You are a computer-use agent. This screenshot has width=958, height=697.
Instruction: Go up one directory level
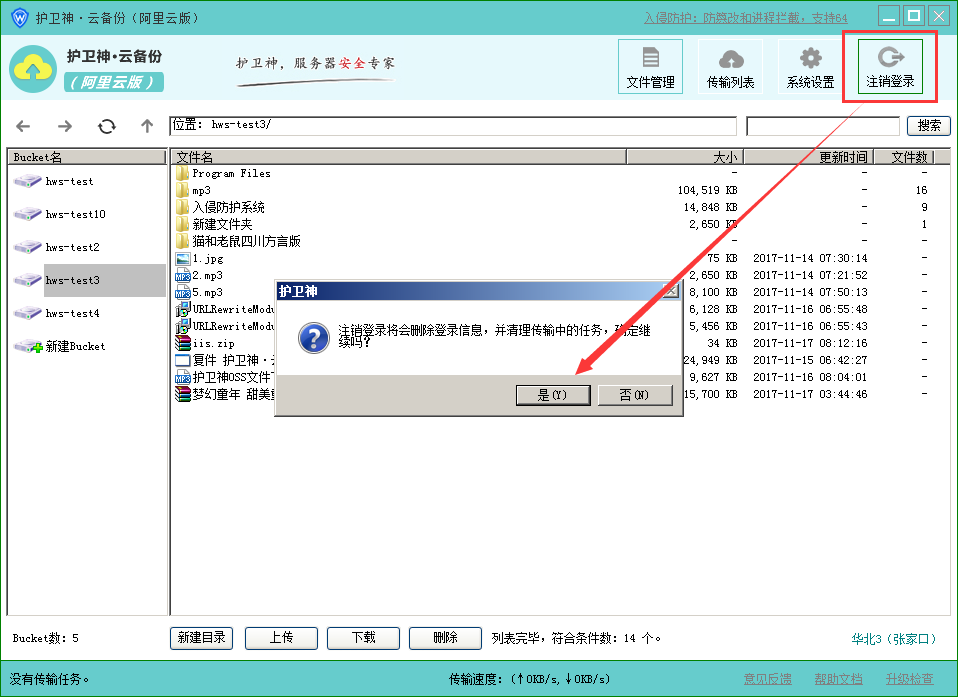pyautogui.click(x=147, y=126)
